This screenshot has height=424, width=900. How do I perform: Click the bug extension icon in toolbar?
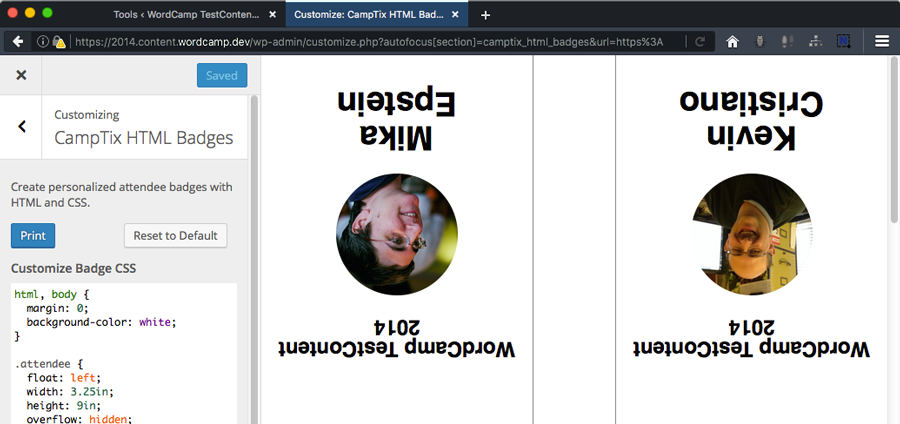pos(760,41)
